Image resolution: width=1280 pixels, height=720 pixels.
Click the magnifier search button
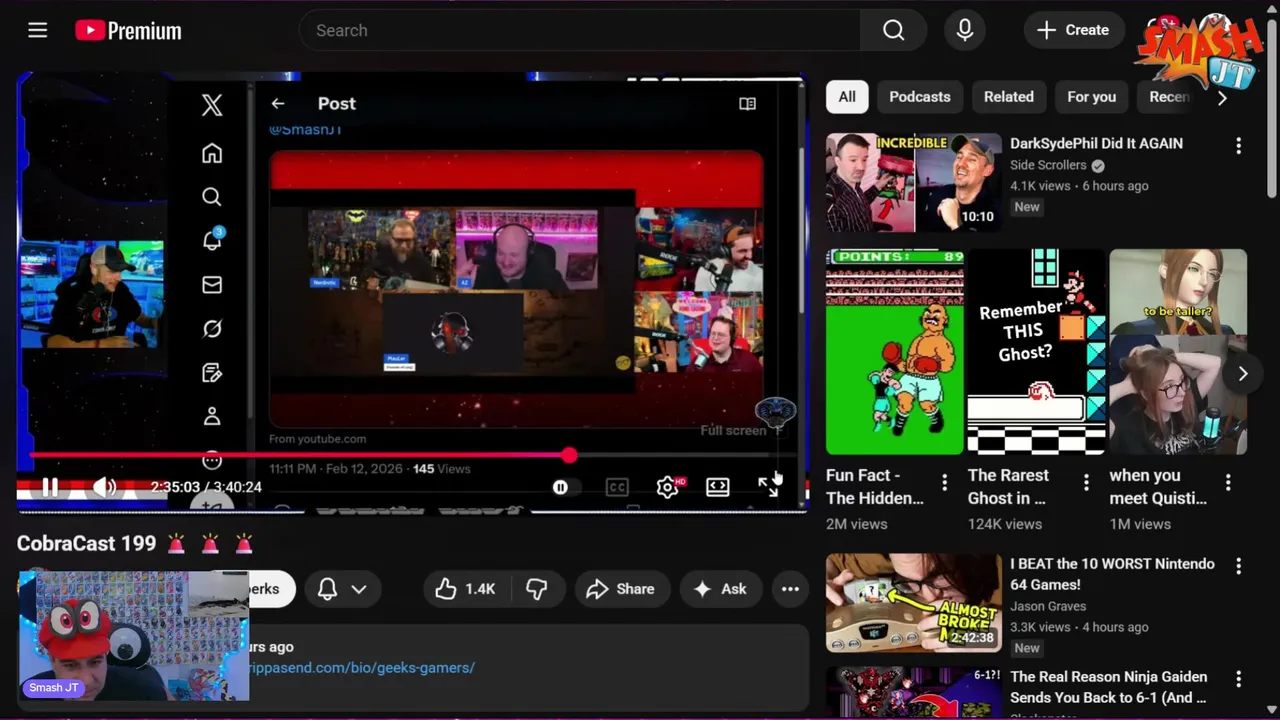(893, 30)
